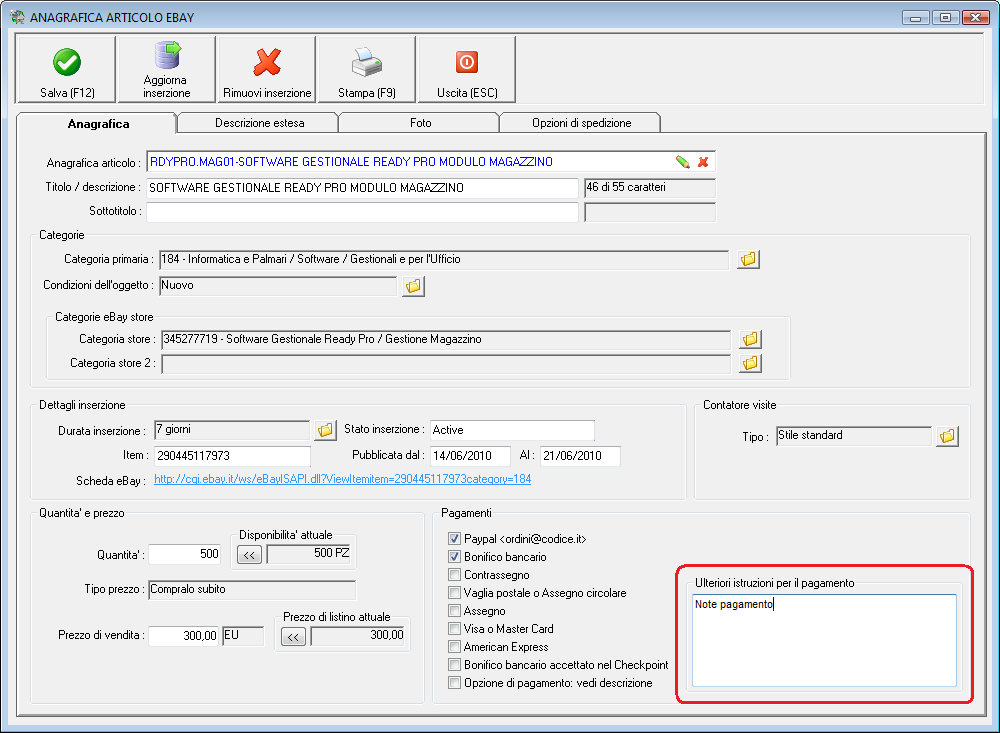Browse Durata inserzione folder icon
Image resolution: width=1000 pixels, height=733 pixels.
click(325, 430)
